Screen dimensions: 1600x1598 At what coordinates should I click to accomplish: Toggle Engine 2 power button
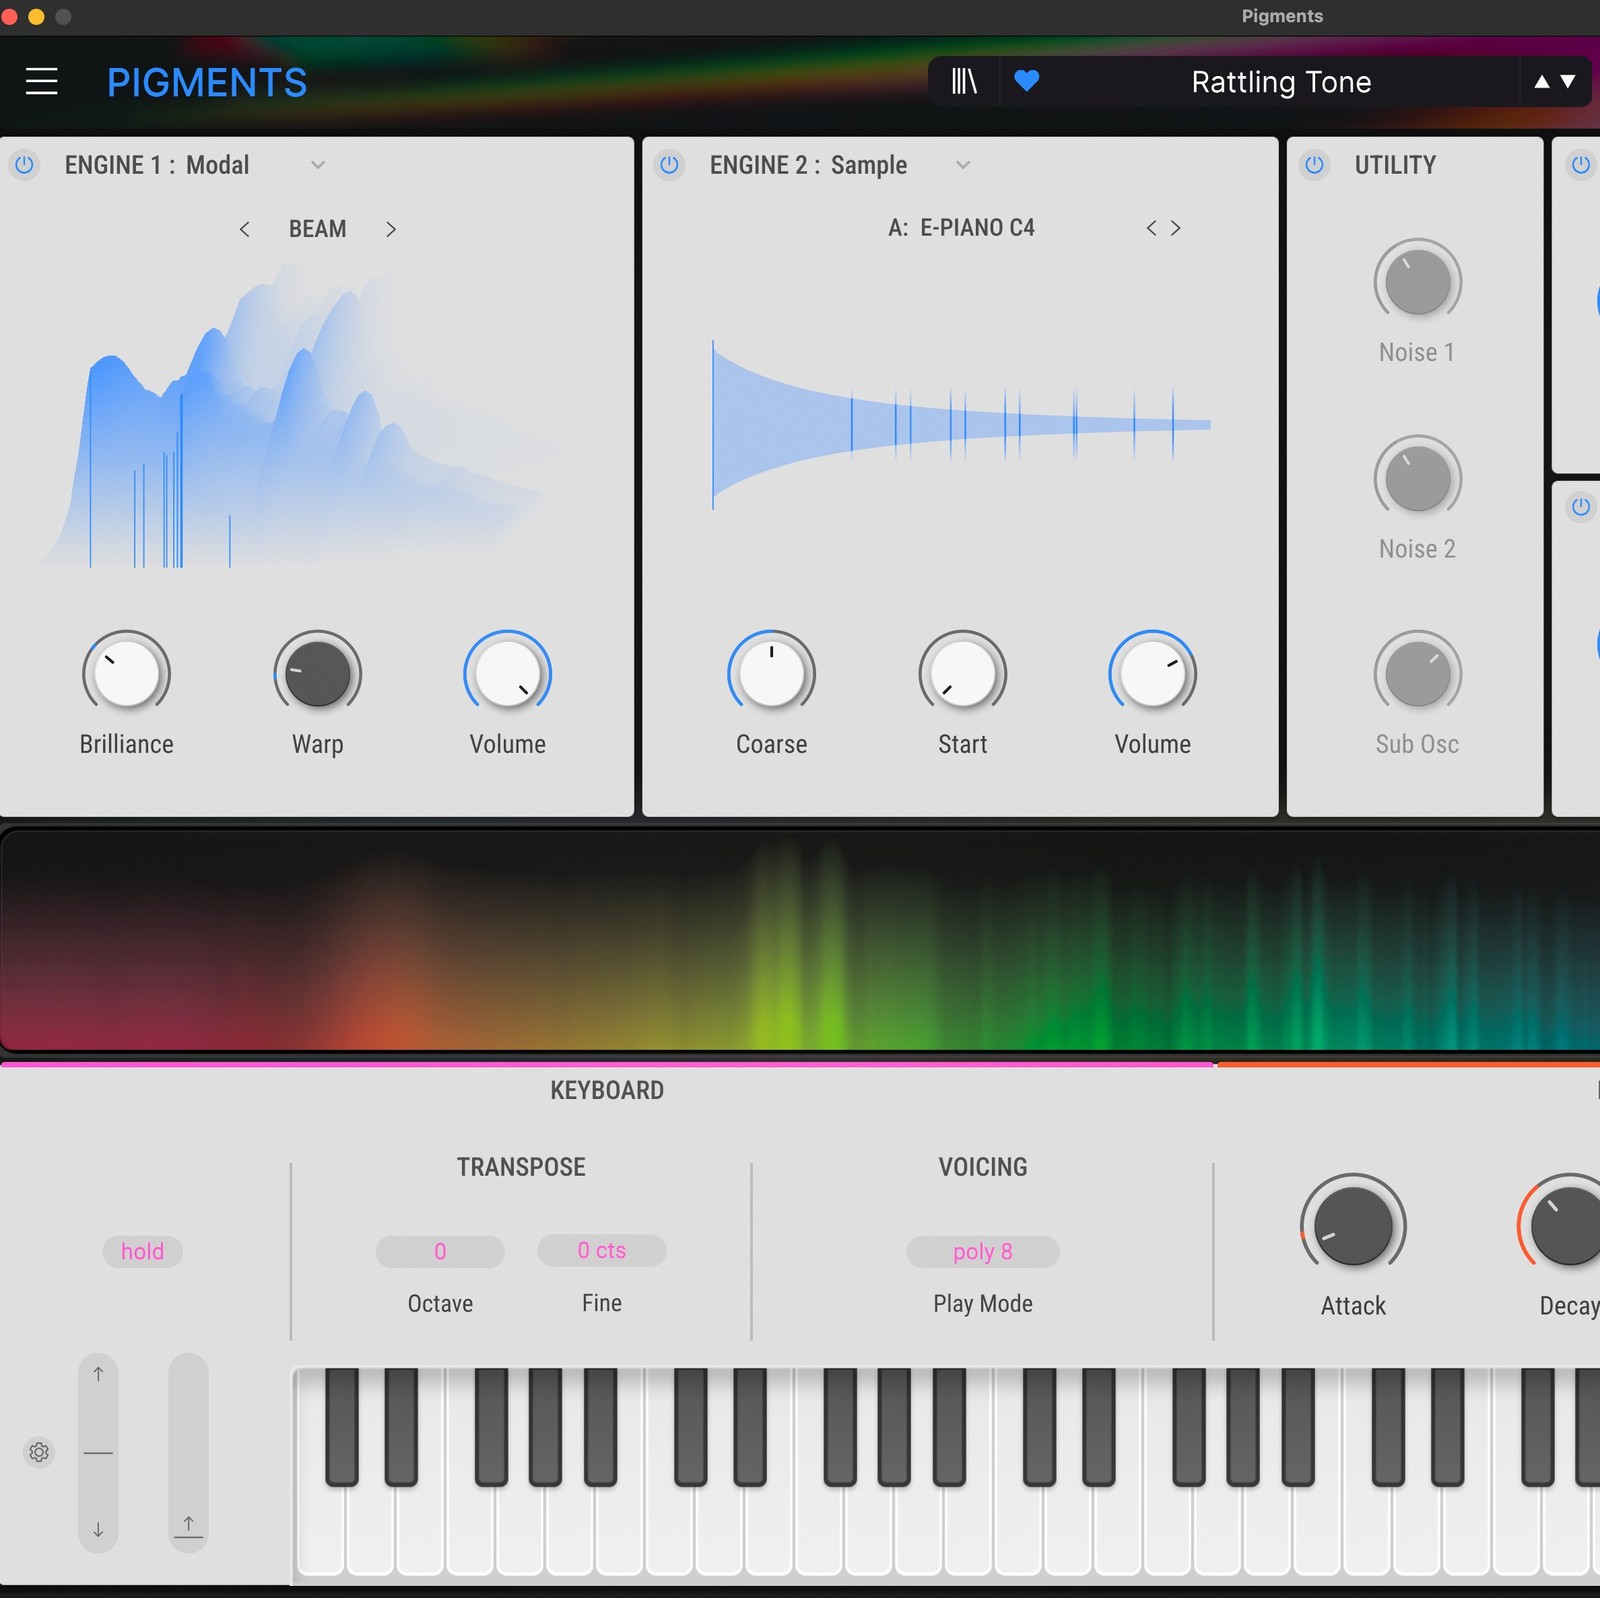[x=670, y=164]
